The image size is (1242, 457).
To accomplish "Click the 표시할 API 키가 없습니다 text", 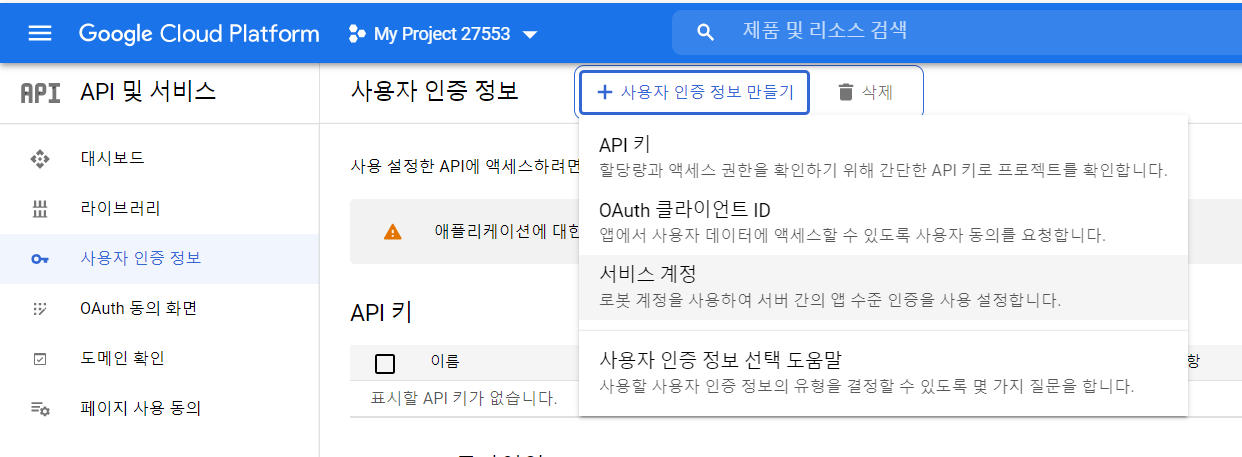I will (x=464, y=398).
